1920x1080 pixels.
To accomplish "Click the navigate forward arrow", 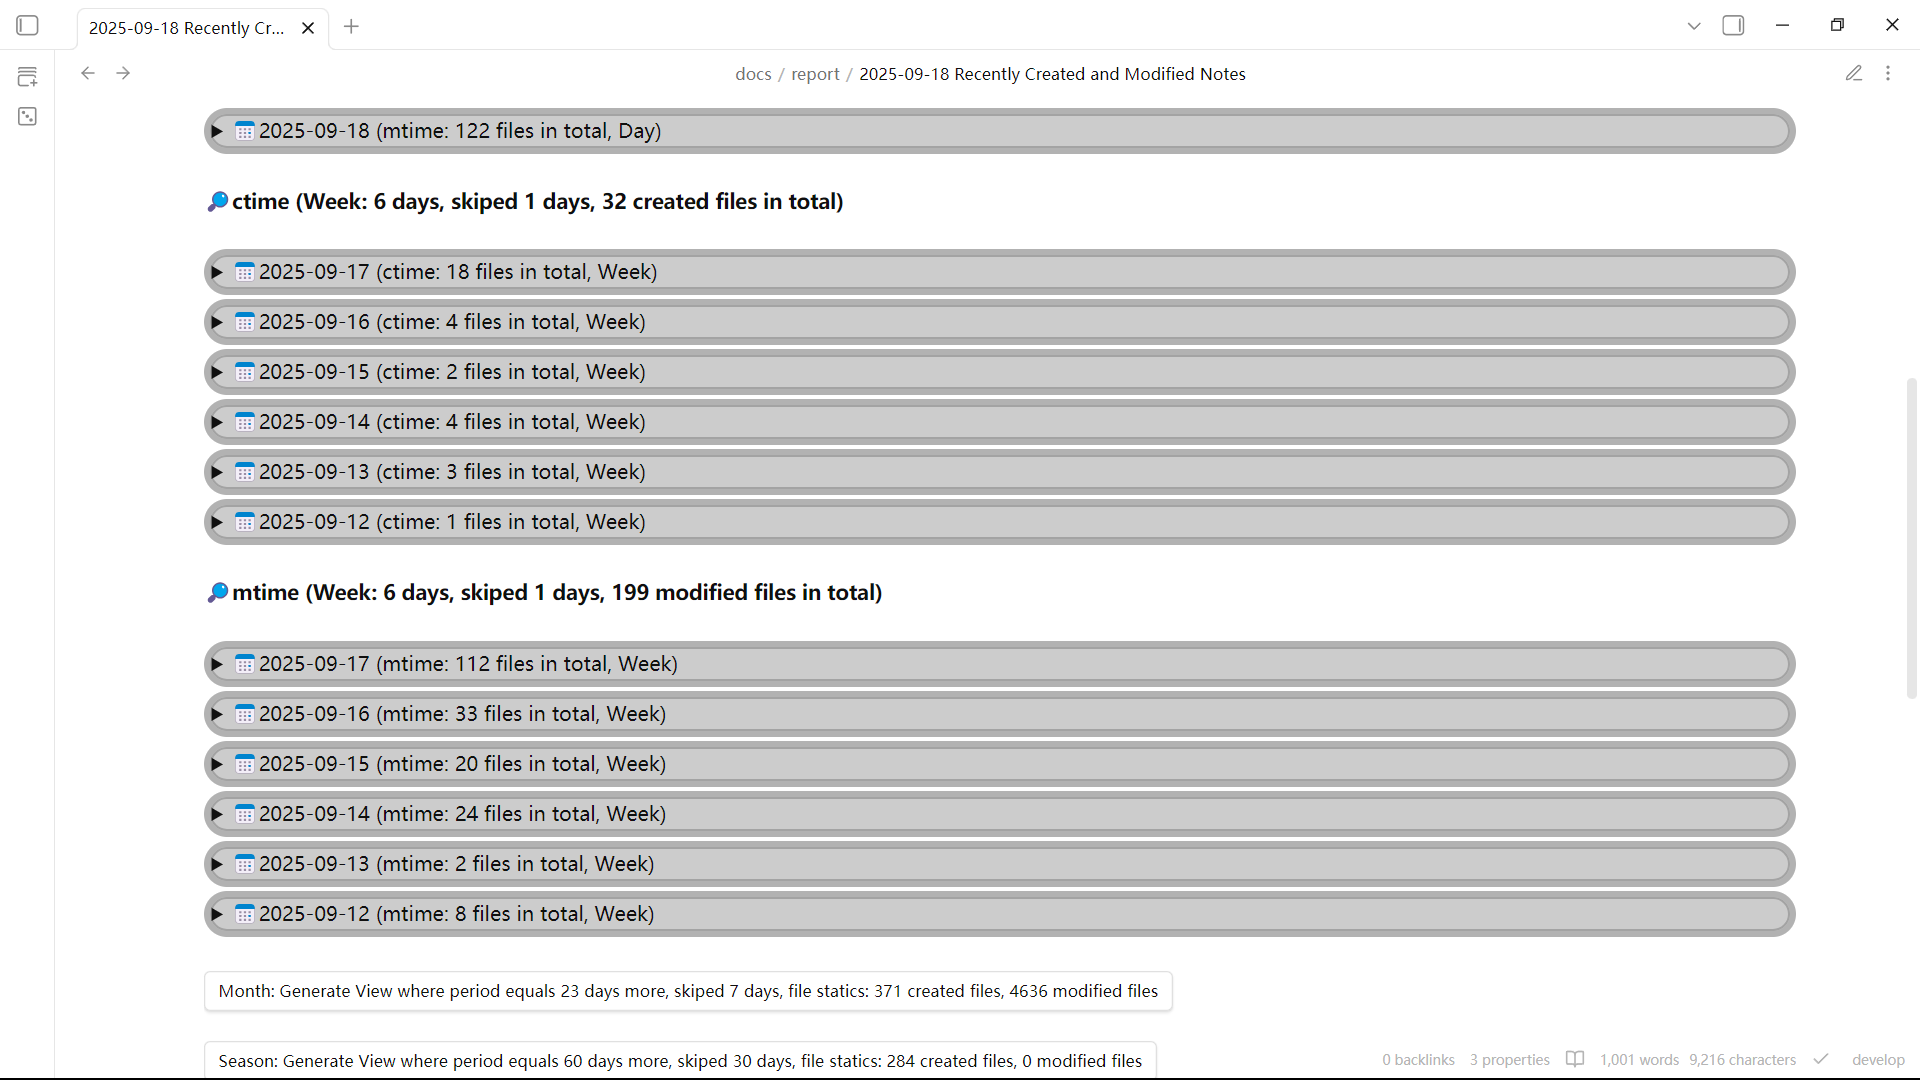I will [x=123, y=73].
